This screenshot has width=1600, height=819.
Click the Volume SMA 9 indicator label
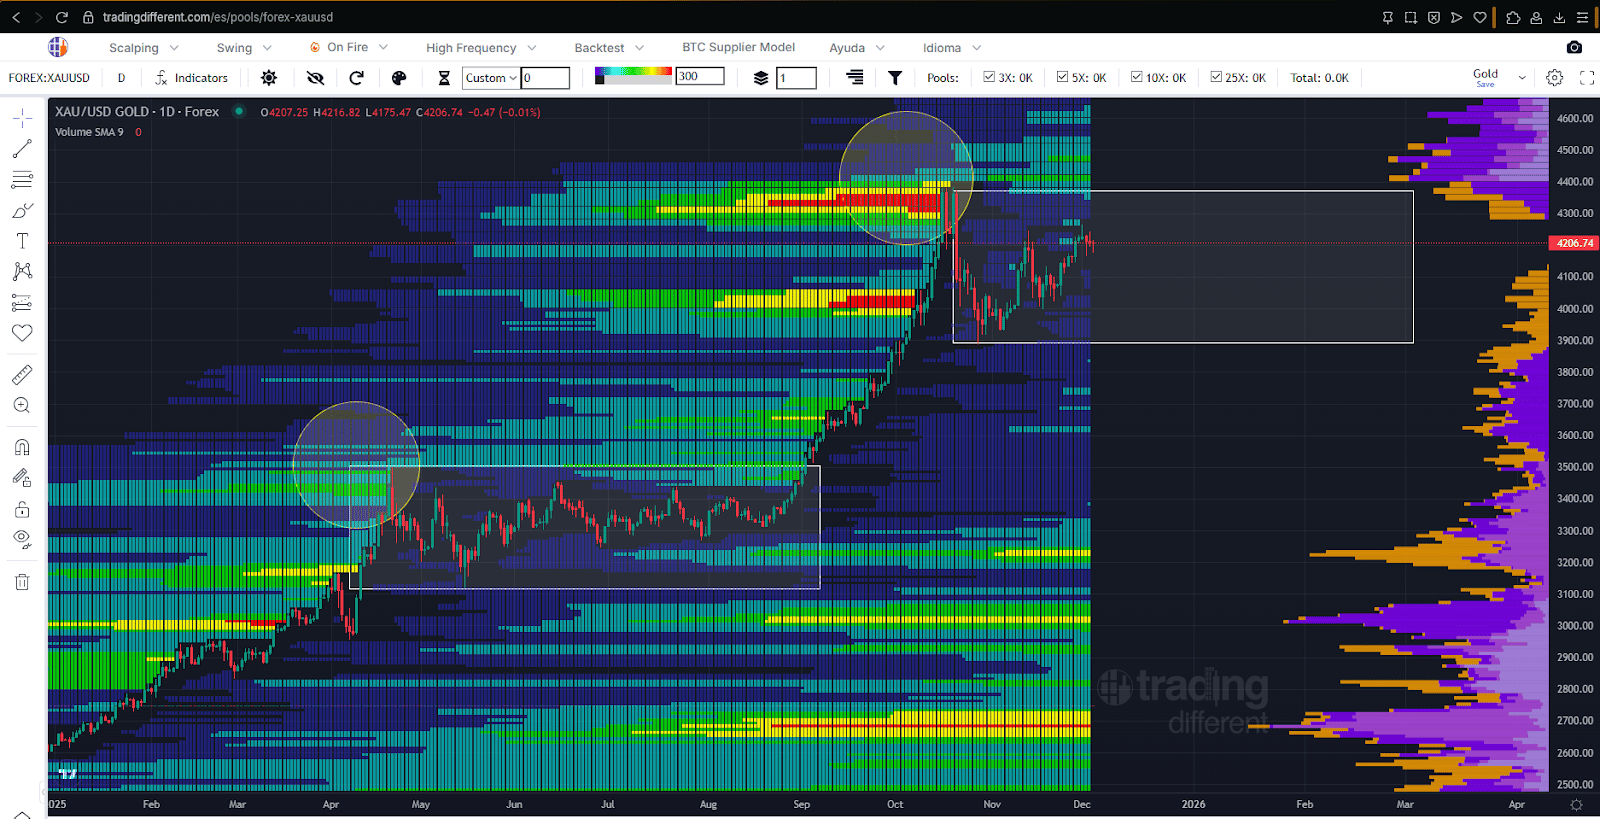click(x=89, y=132)
